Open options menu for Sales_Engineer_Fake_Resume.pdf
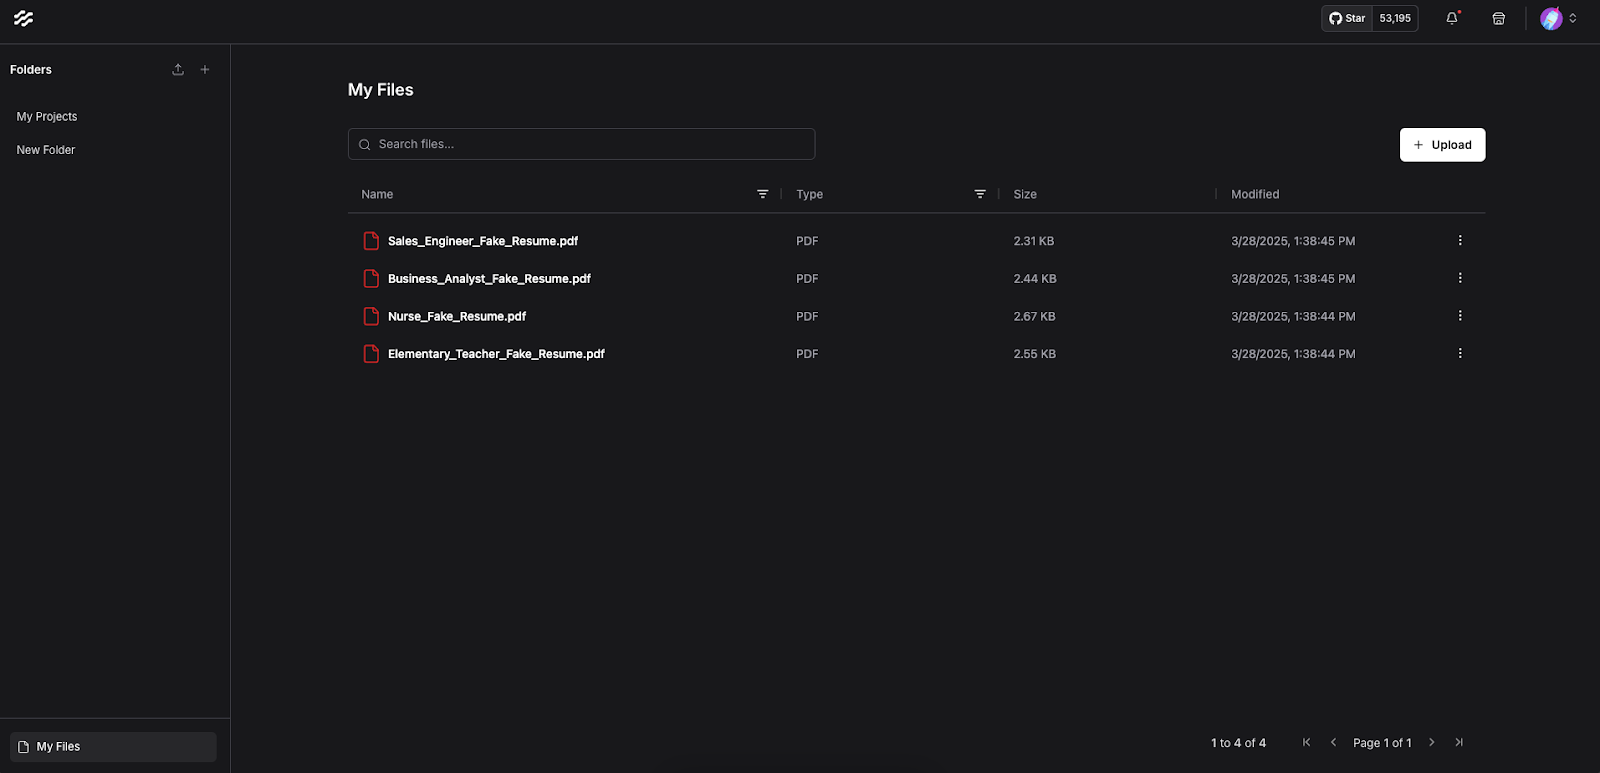The height and width of the screenshot is (773, 1600). (x=1459, y=241)
